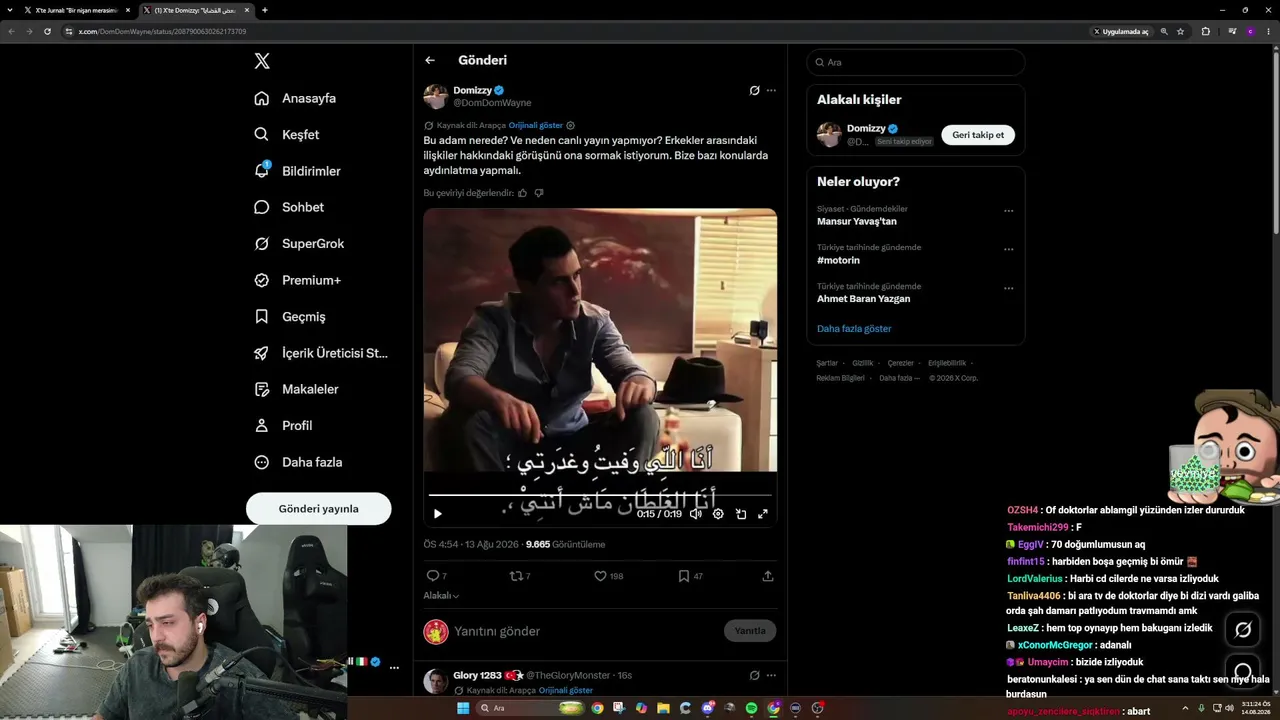Go back with the Gönderi arrow
The height and width of the screenshot is (720, 1280).
[430, 60]
